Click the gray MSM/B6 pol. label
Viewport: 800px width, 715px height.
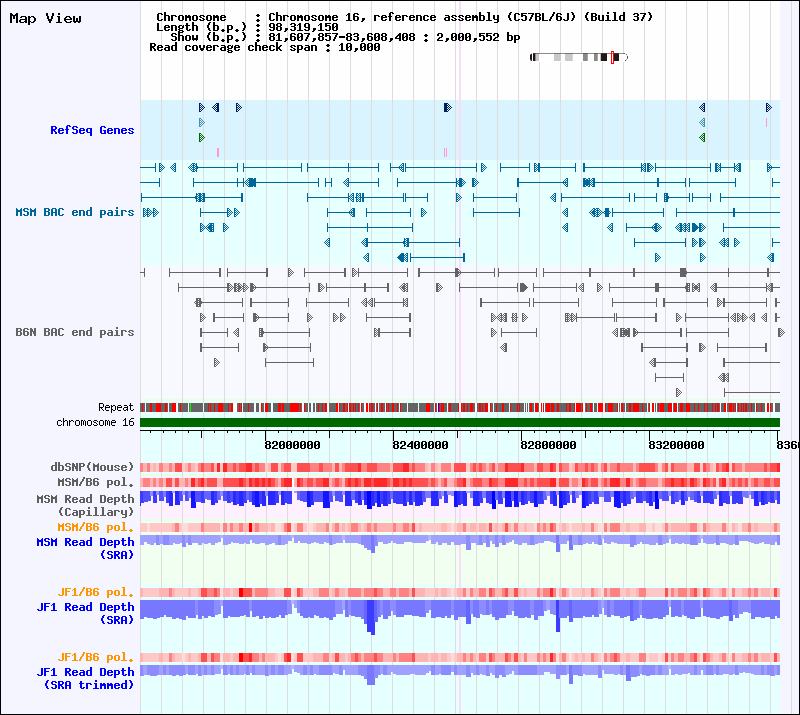click(95, 482)
